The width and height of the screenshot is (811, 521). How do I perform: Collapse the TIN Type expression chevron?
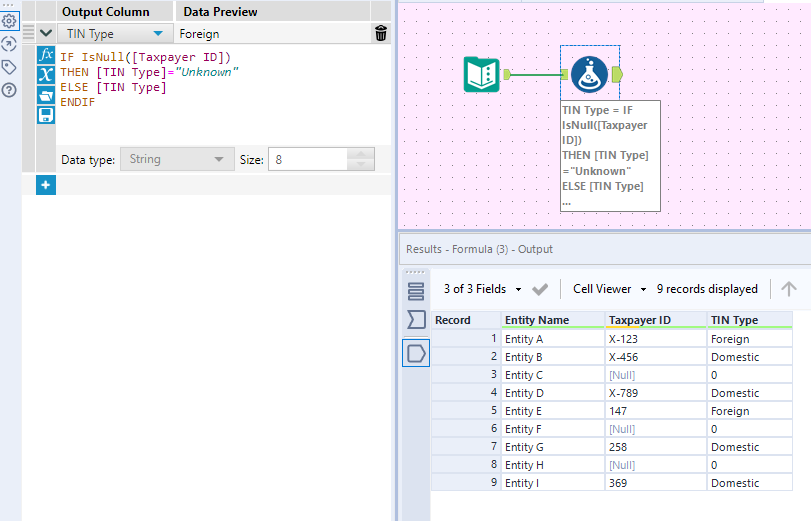(46, 34)
